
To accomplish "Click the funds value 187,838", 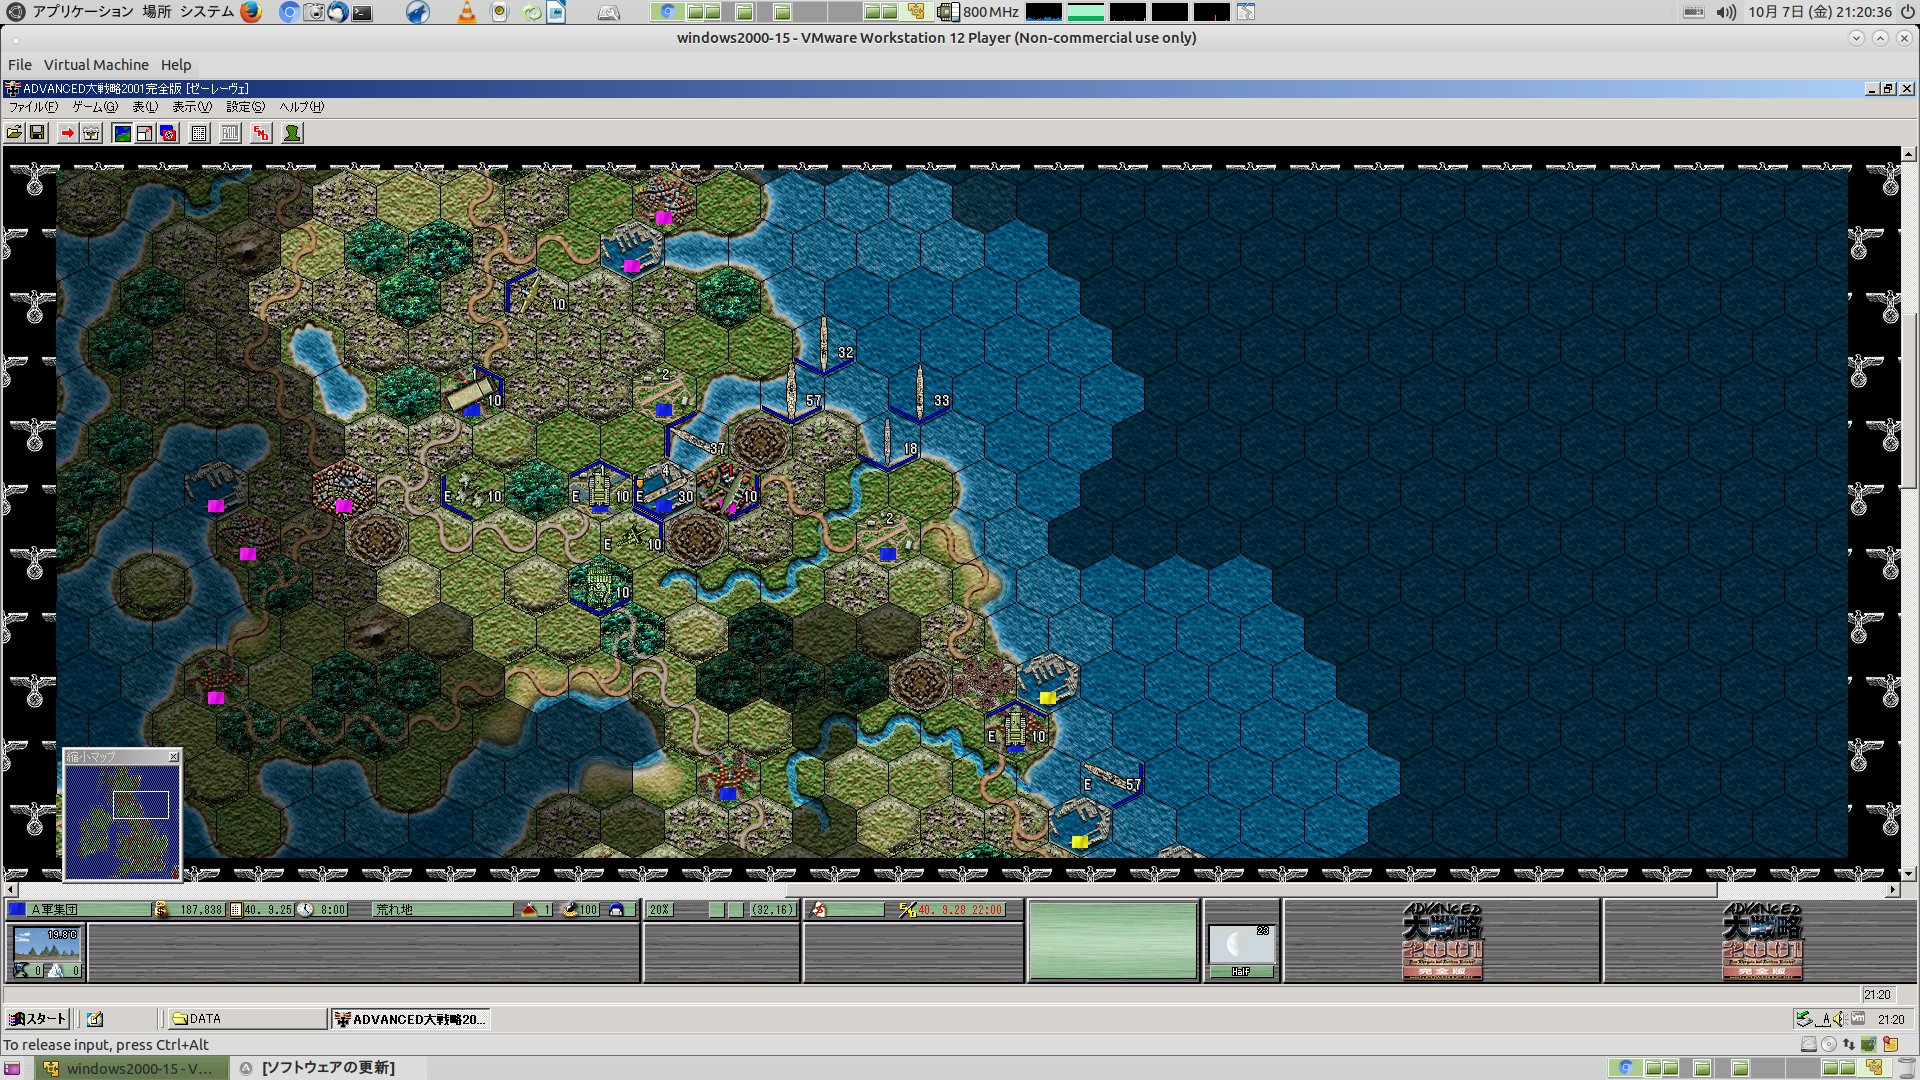I will [x=201, y=910].
